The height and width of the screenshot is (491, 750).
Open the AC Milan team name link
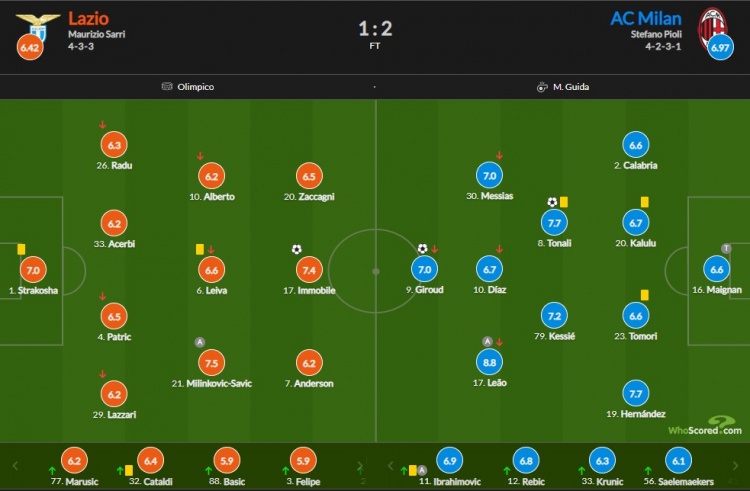point(646,19)
